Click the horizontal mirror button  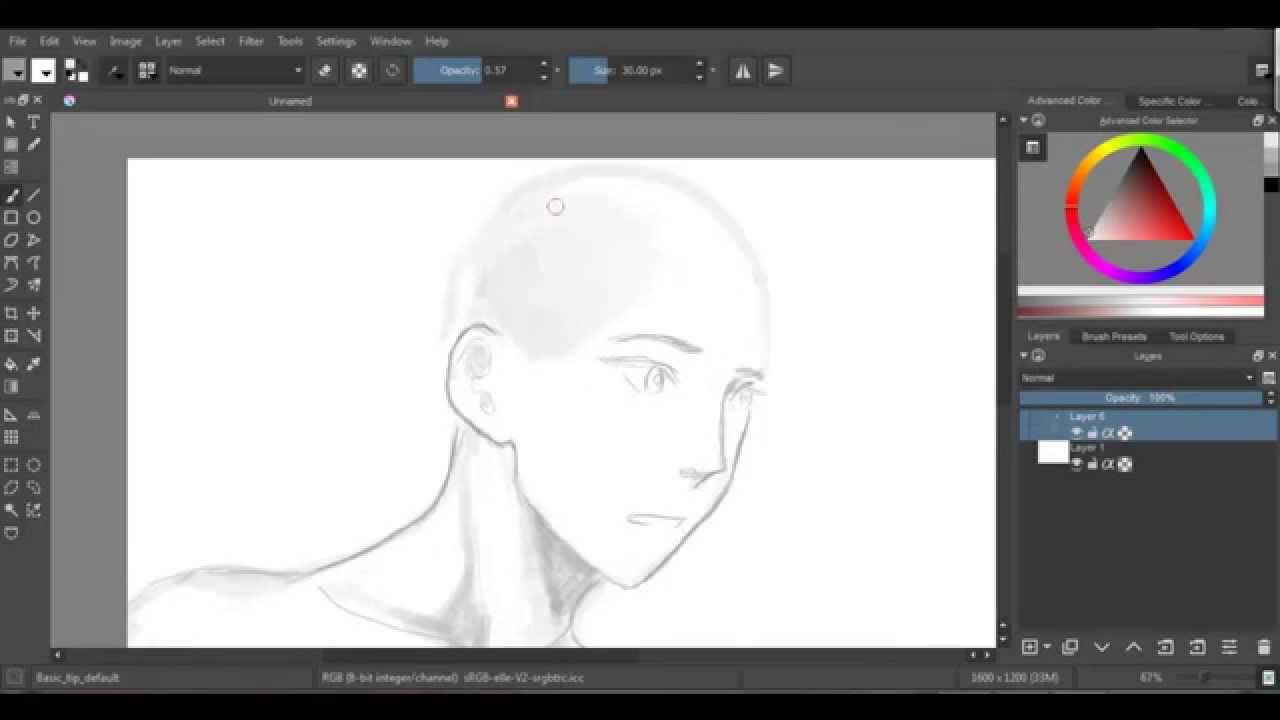coord(742,70)
